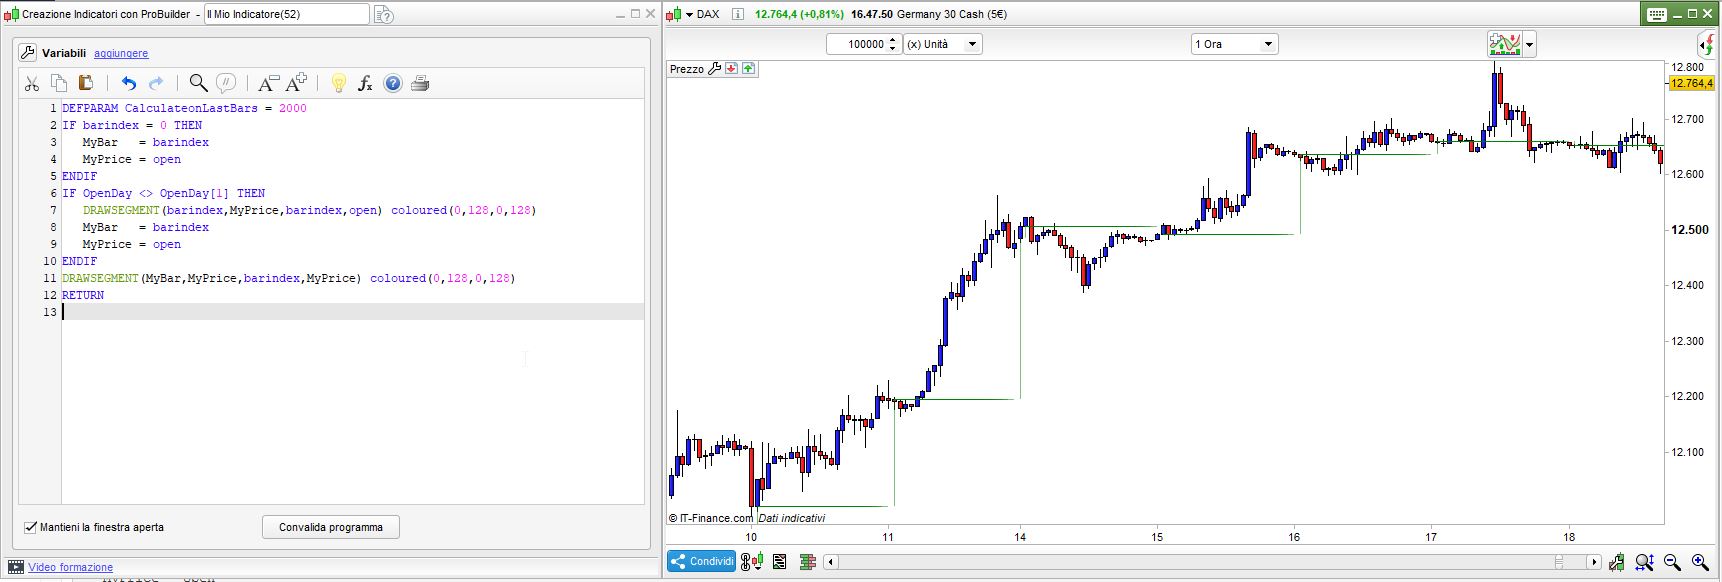Click the chart zoom in magnifier

click(1700, 562)
